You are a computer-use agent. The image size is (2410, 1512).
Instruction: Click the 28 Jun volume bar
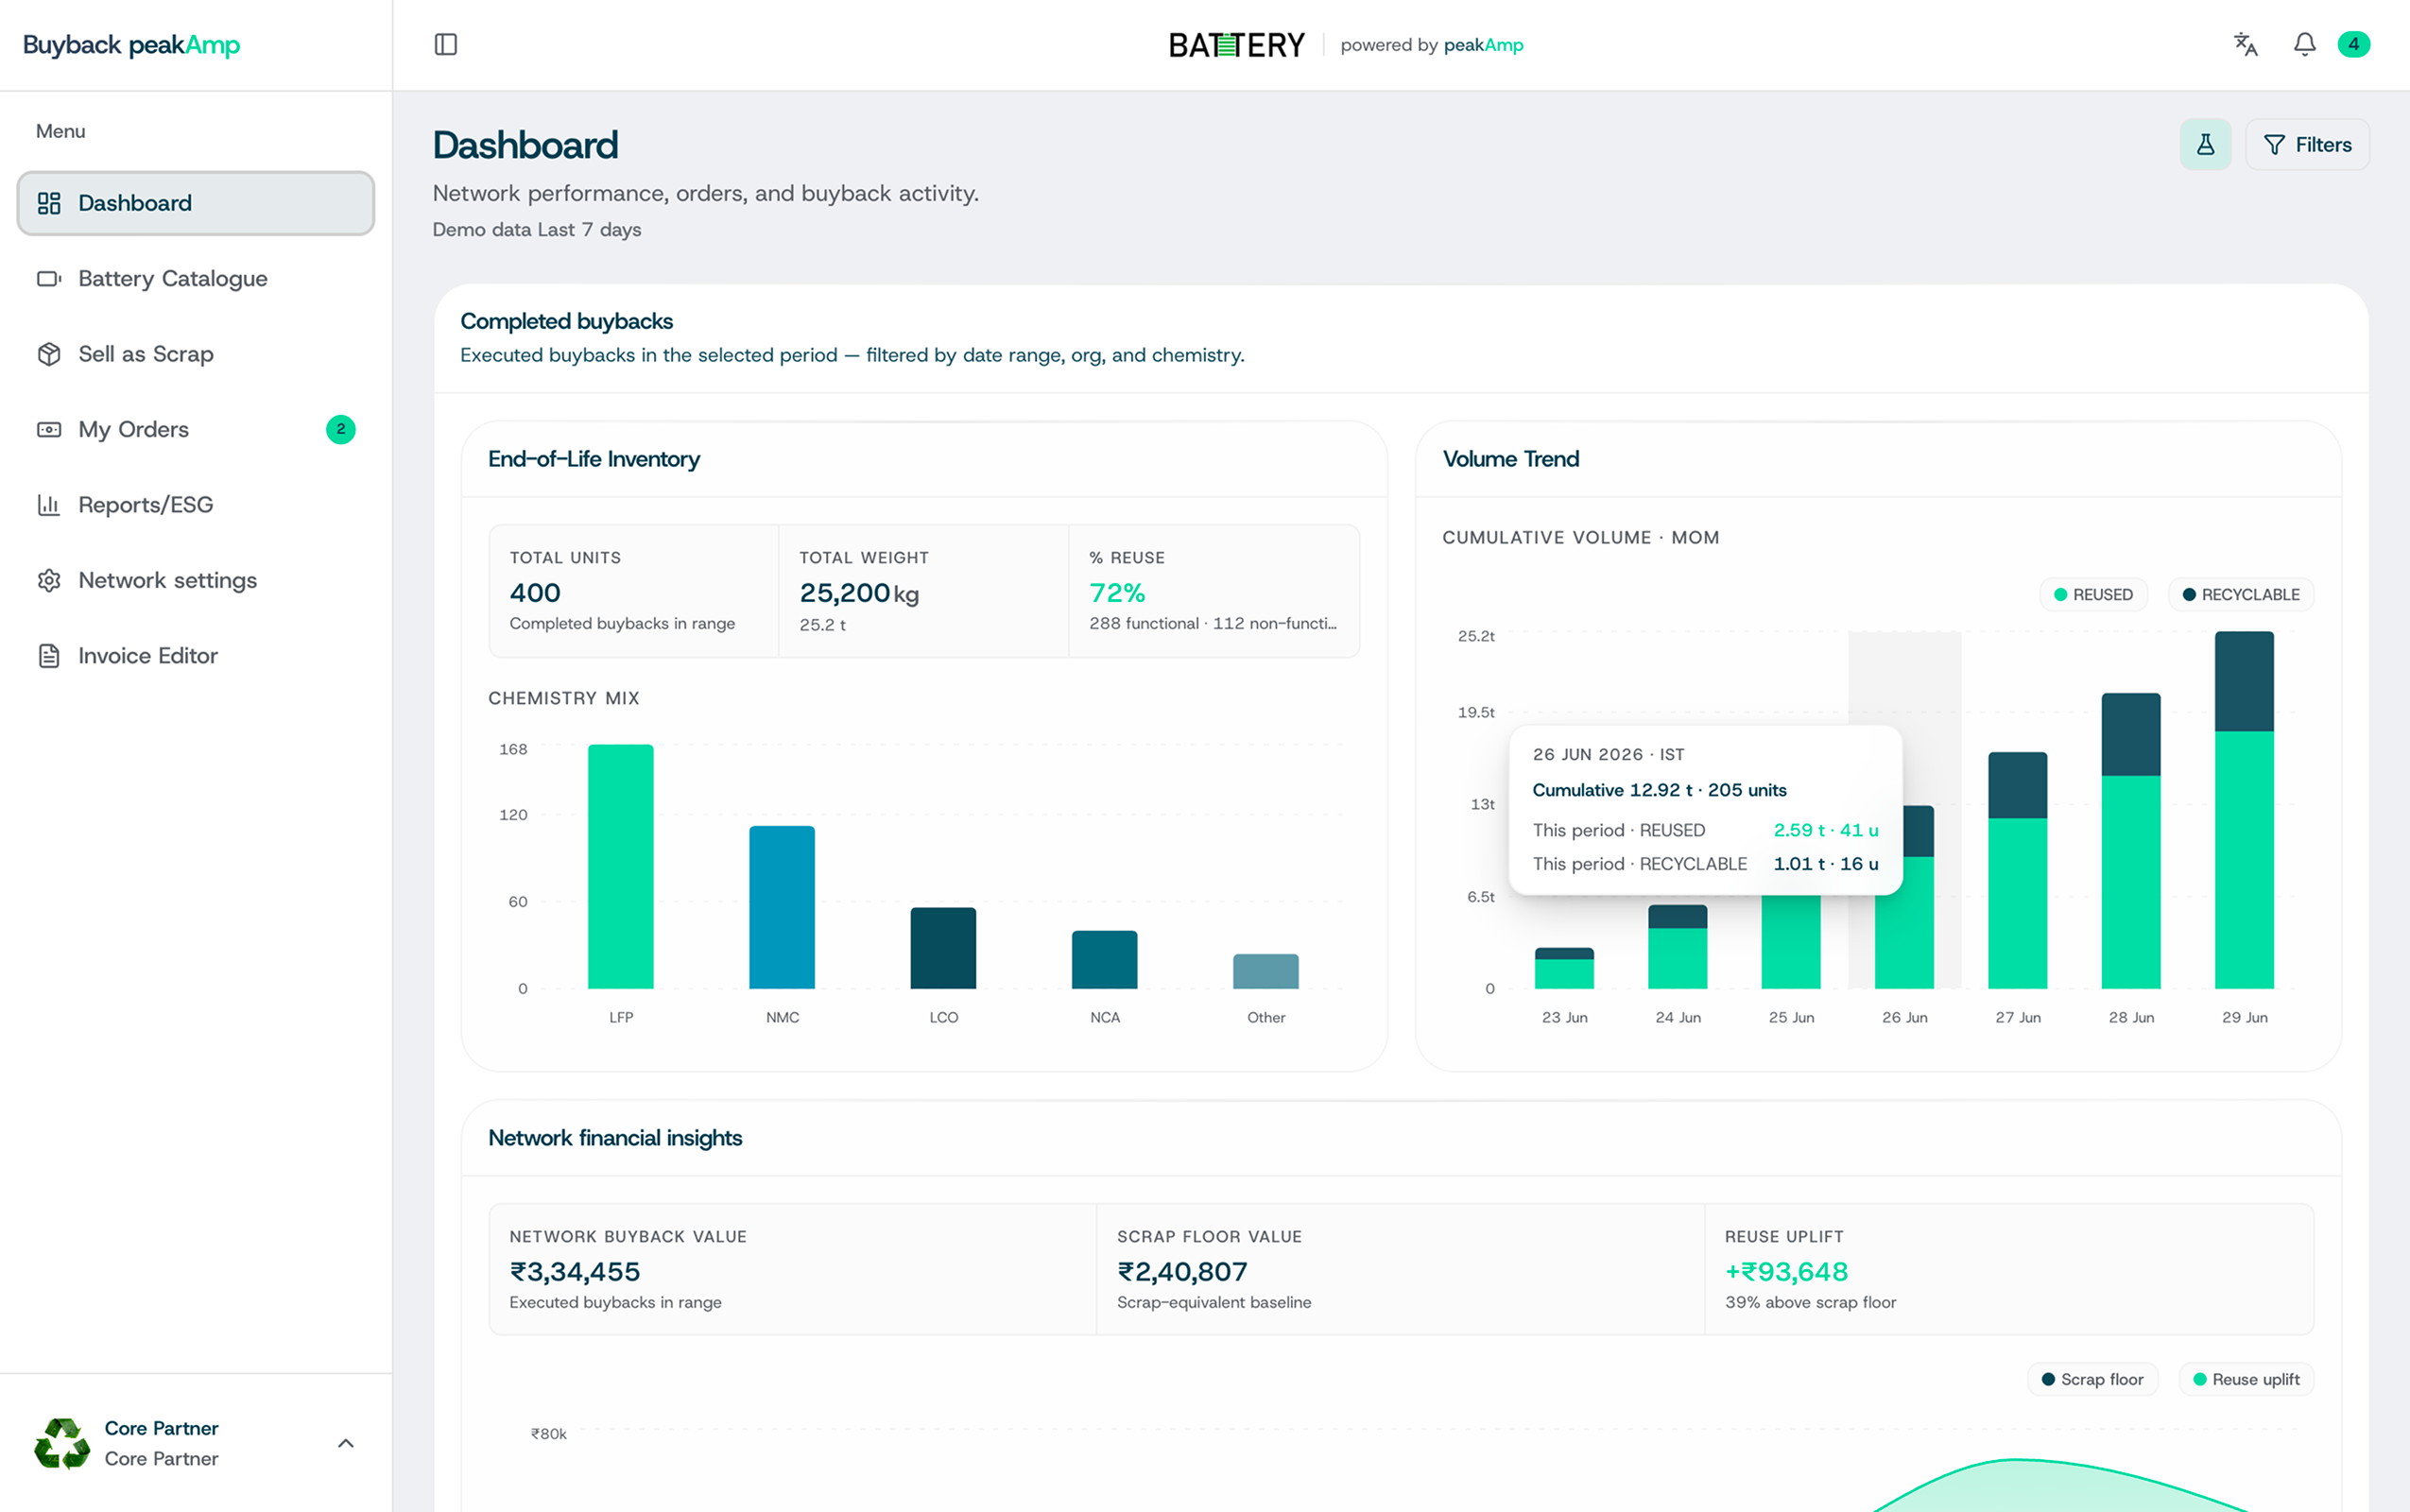point(2131,841)
